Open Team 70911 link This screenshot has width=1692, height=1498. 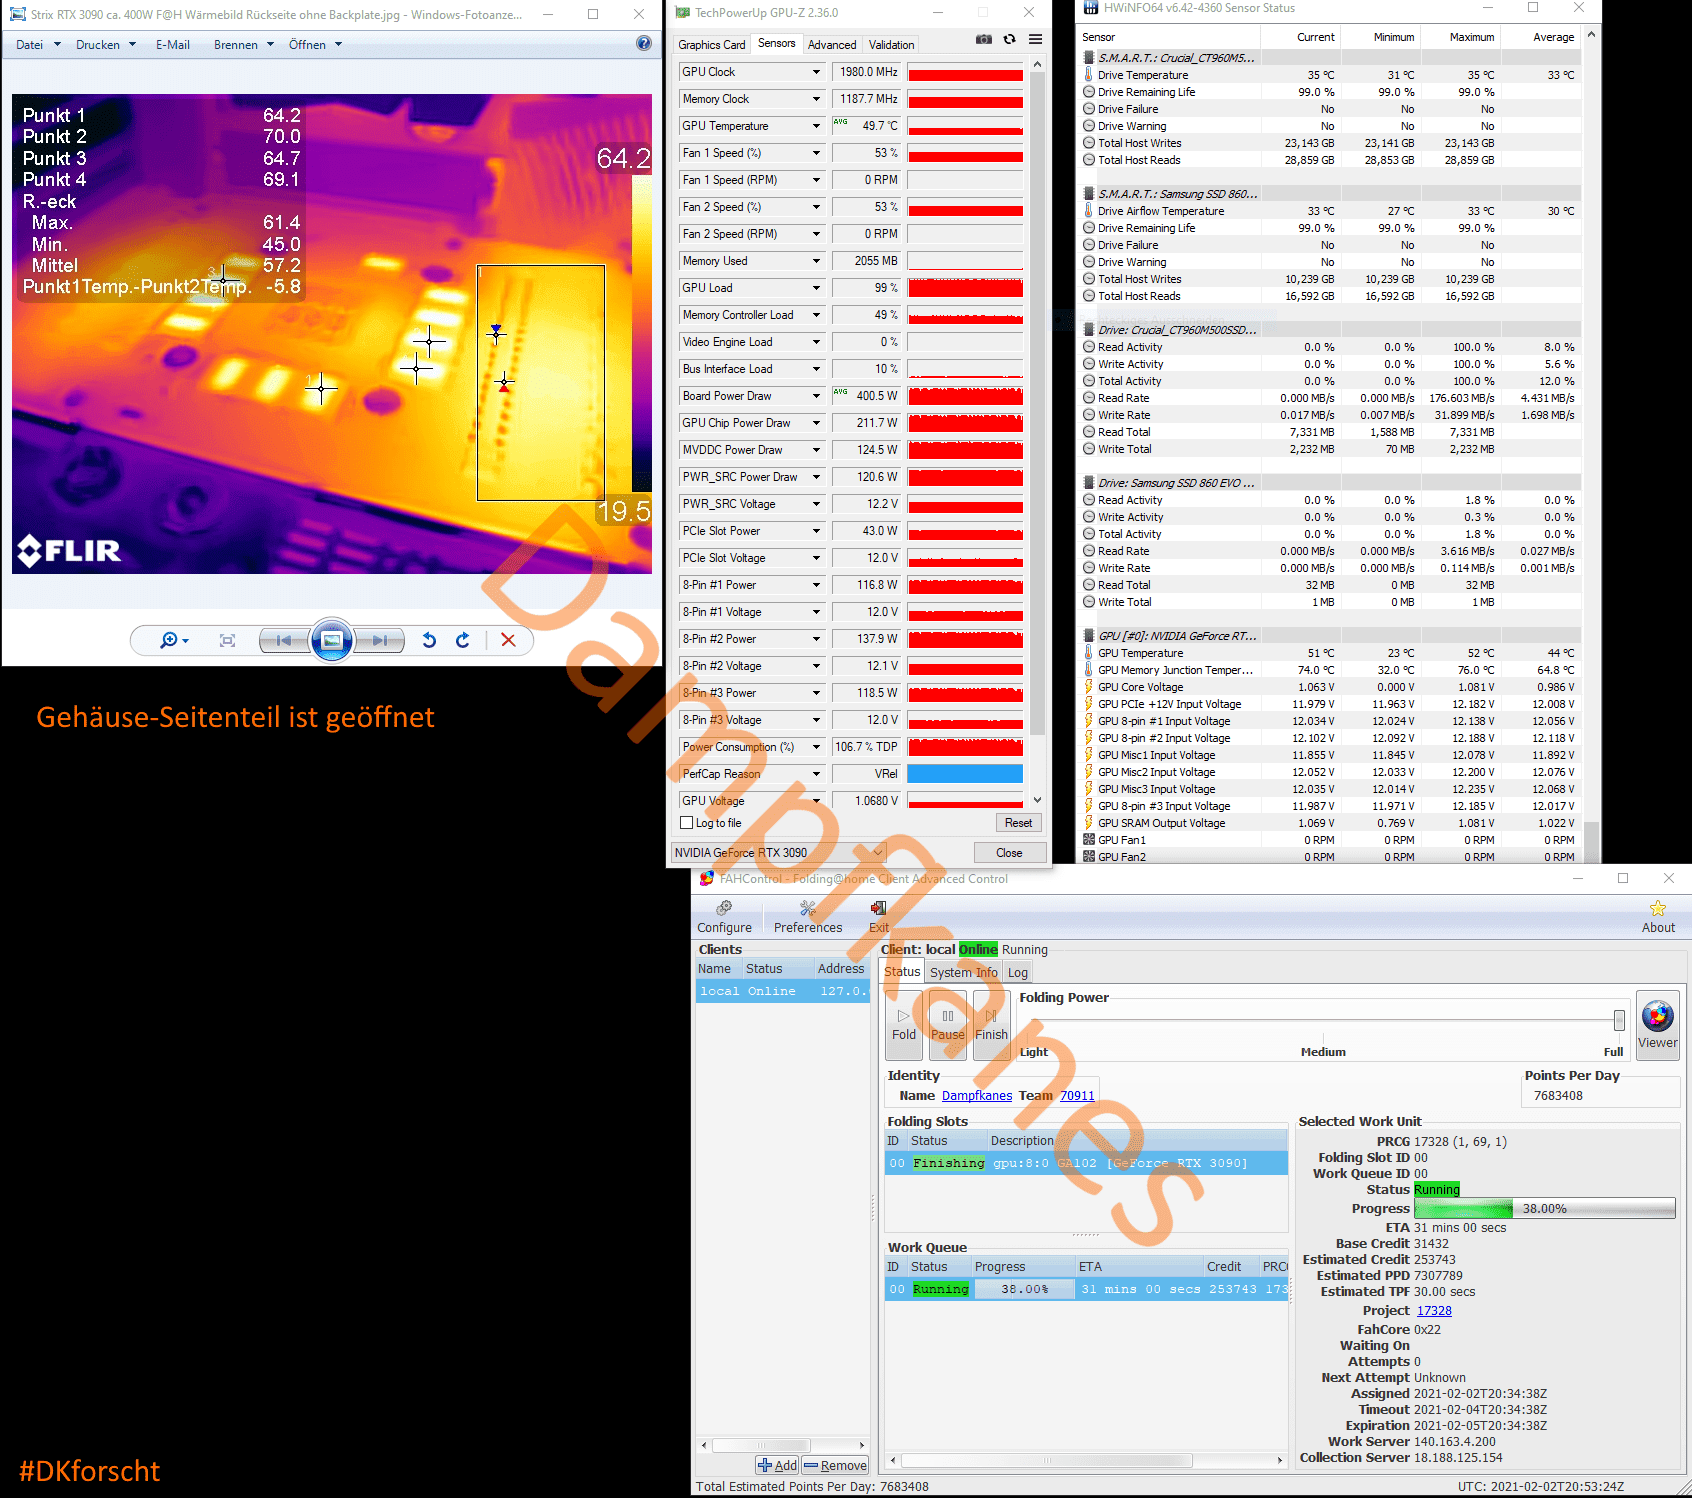point(1077,1096)
